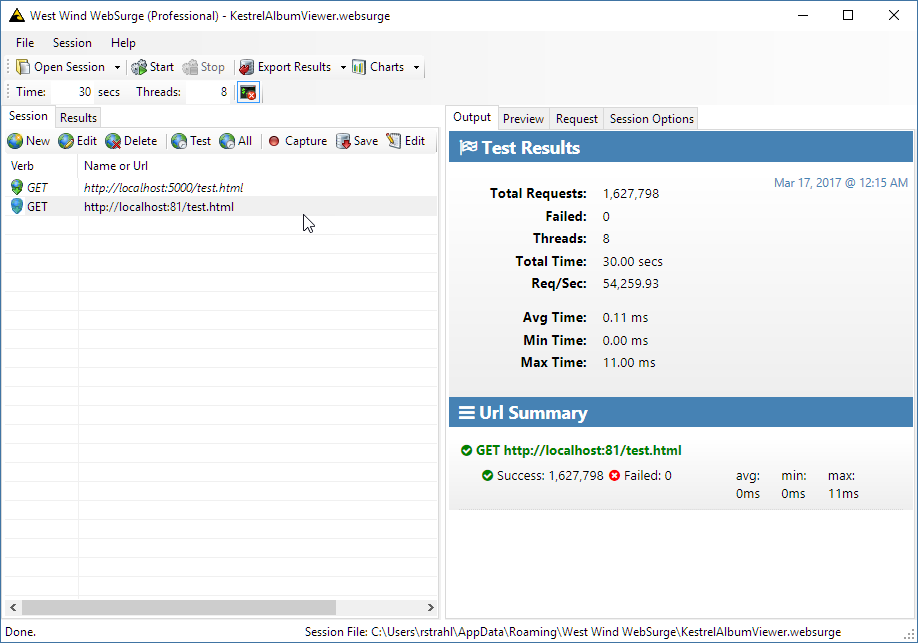
Task: Test All requests
Action: tap(235, 141)
